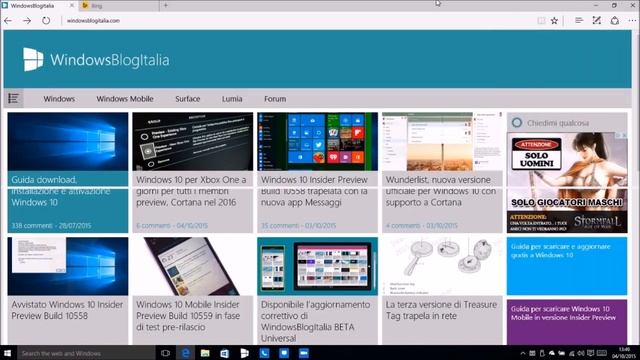
Task: Open the volume speaker tray icon
Action: point(581,353)
